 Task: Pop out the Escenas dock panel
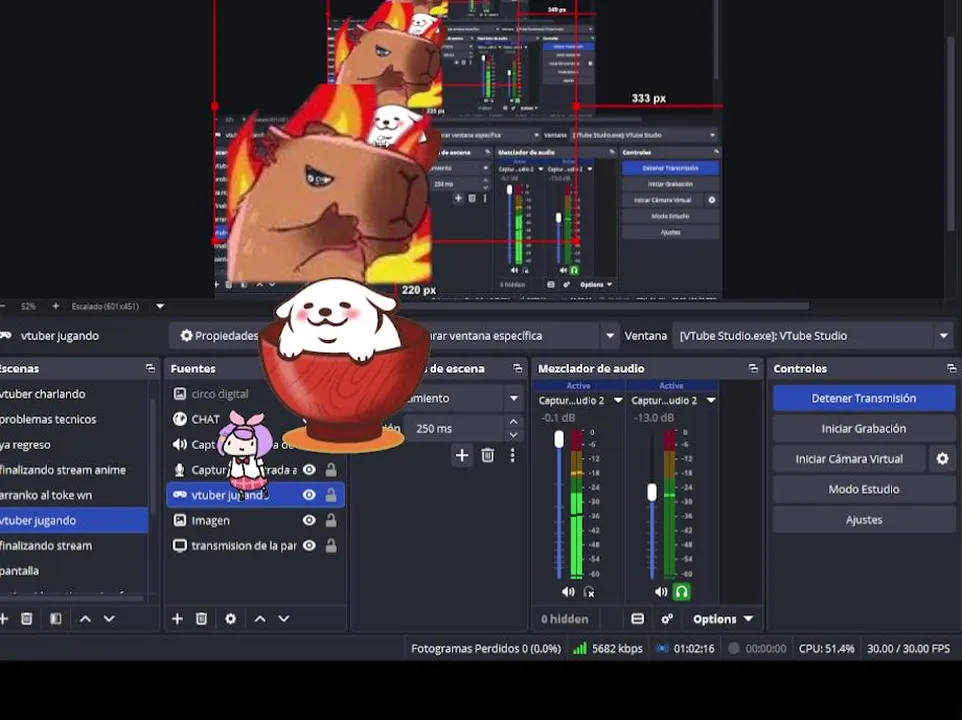(150, 368)
